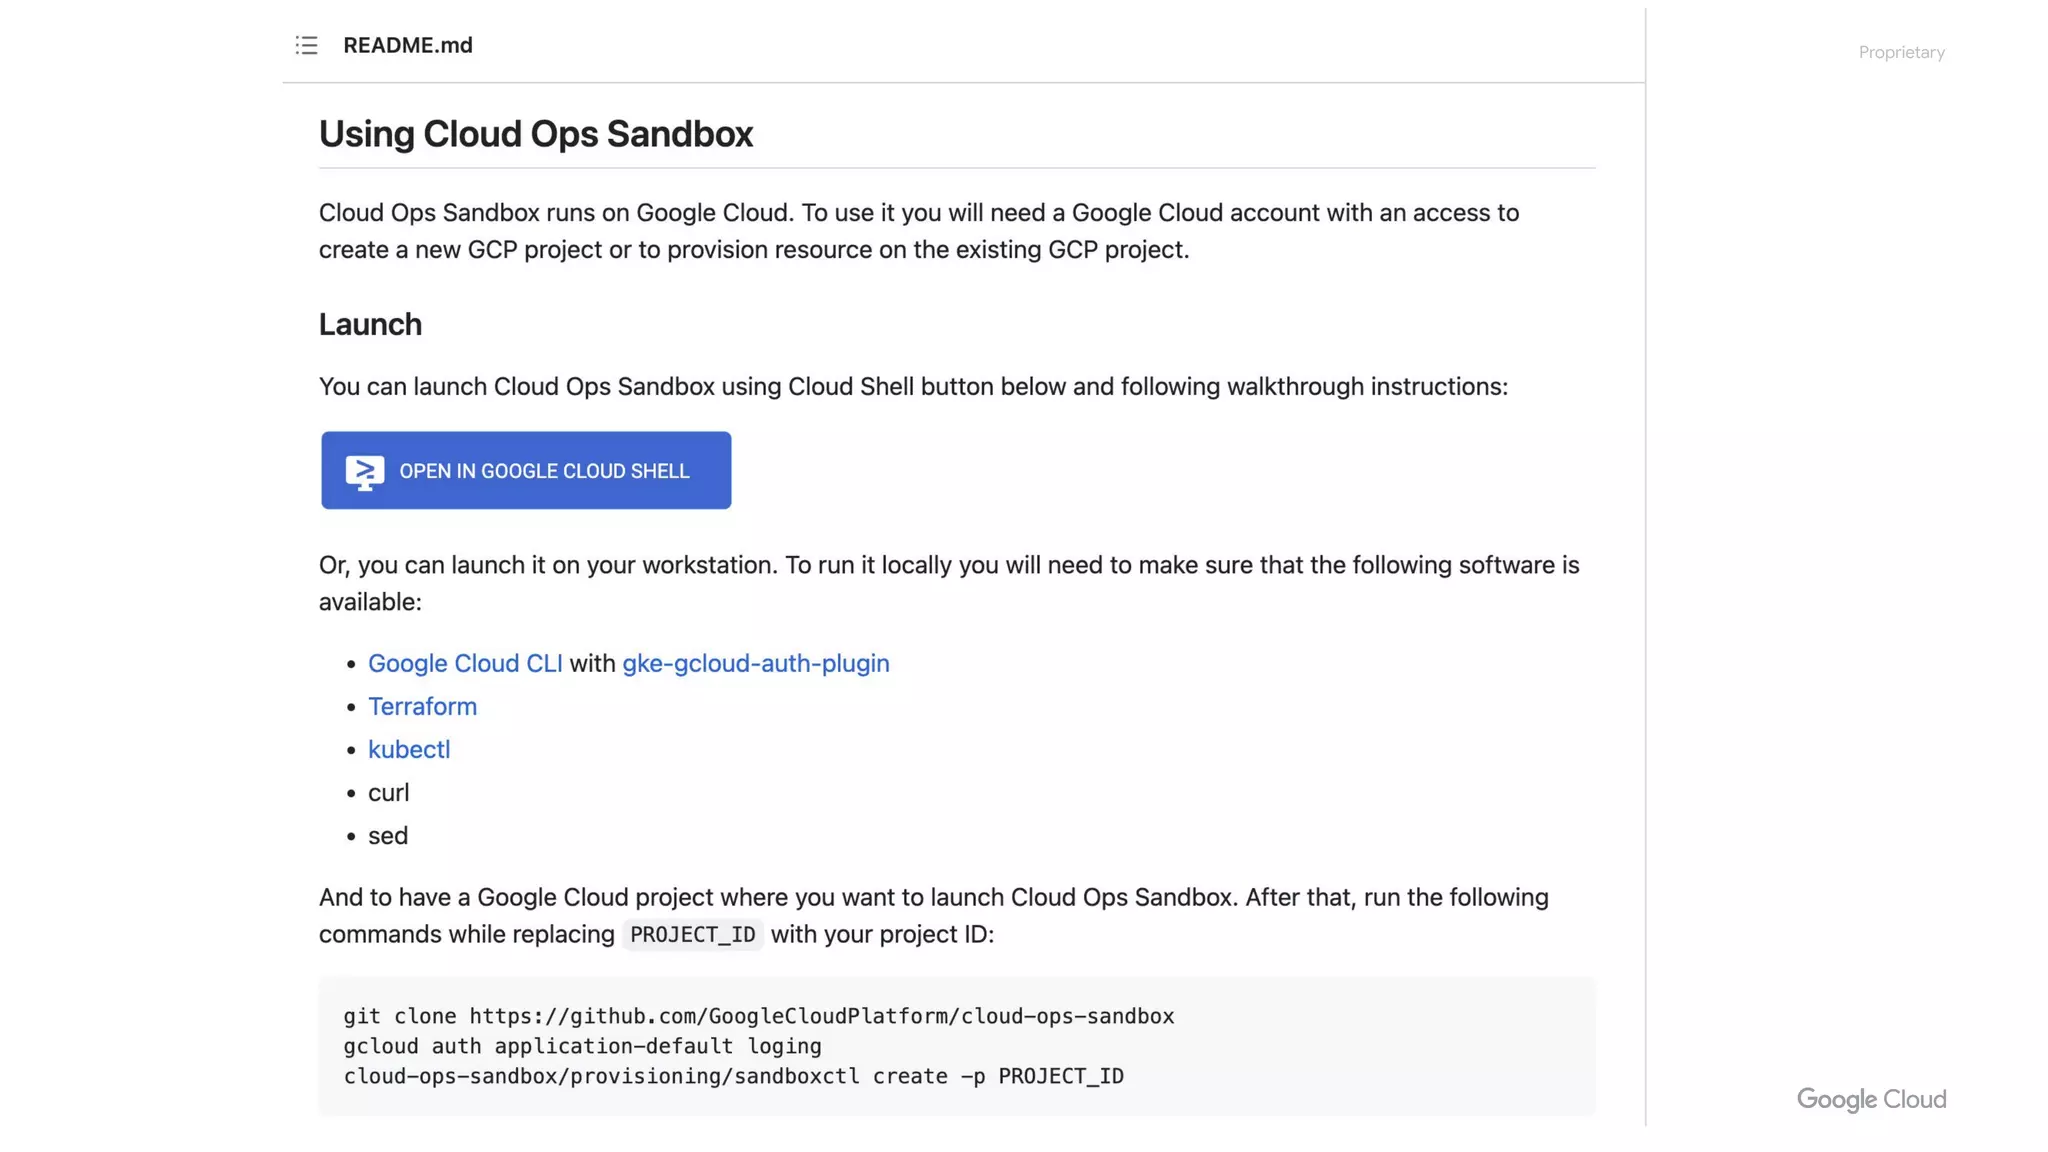Image resolution: width=2048 pixels, height=1152 pixels.
Task: Click the workstation launch paragraph
Action: pyautogui.click(x=948, y=584)
